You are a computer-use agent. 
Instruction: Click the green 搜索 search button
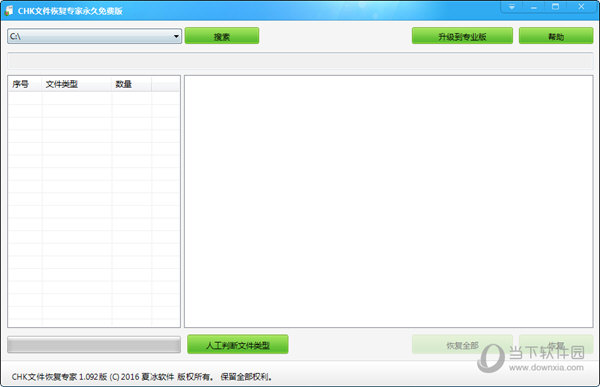(222, 36)
